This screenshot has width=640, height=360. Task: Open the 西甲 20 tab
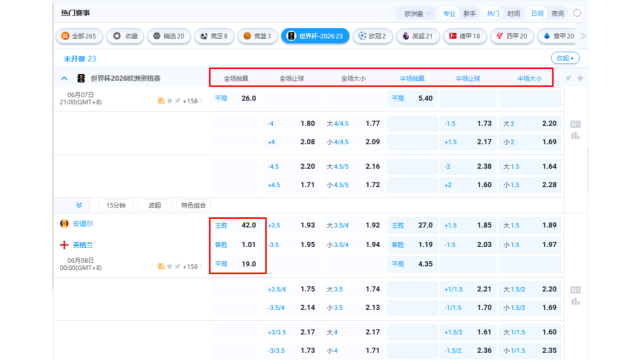pyautogui.click(x=512, y=36)
